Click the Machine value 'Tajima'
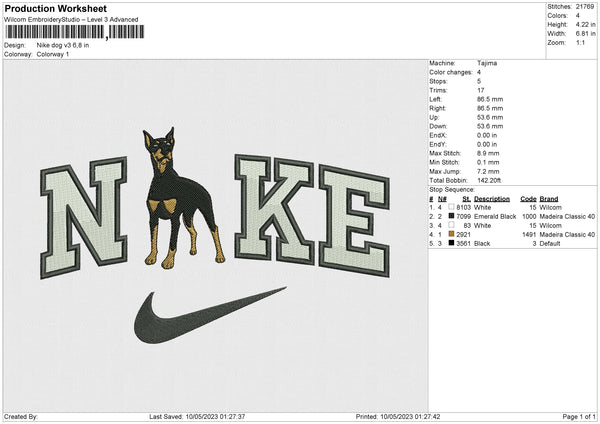The height and width of the screenshot is (424, 600). (487, 63)
